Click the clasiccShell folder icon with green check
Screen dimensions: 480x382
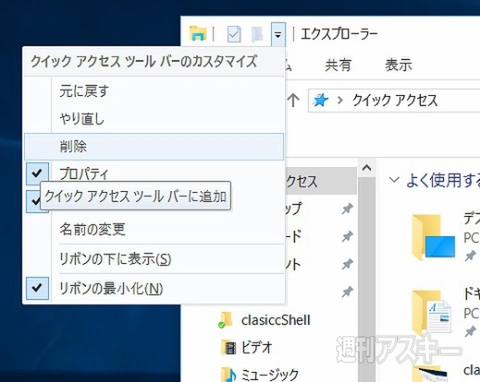(226, 320)
